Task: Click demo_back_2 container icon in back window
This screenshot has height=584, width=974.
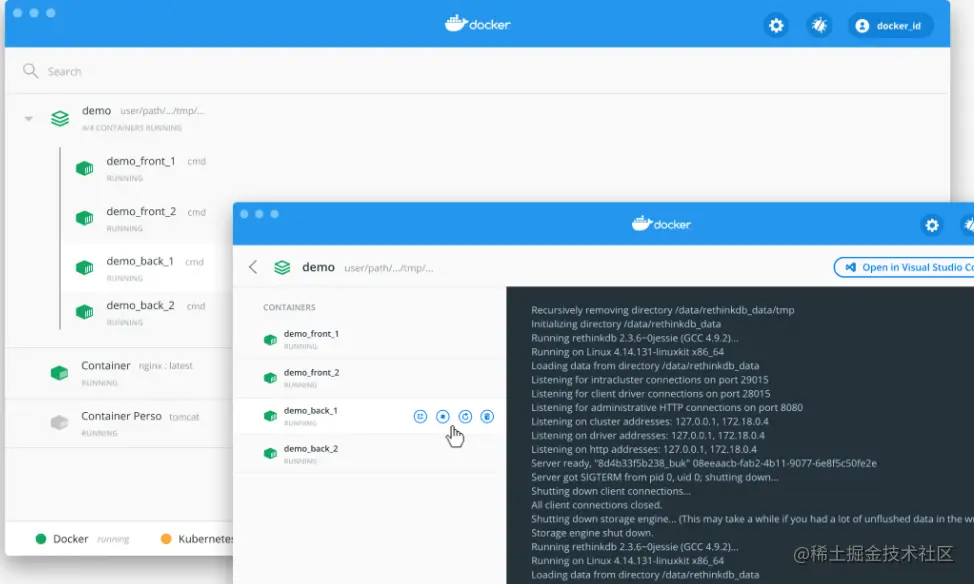Action: [84, 312]
